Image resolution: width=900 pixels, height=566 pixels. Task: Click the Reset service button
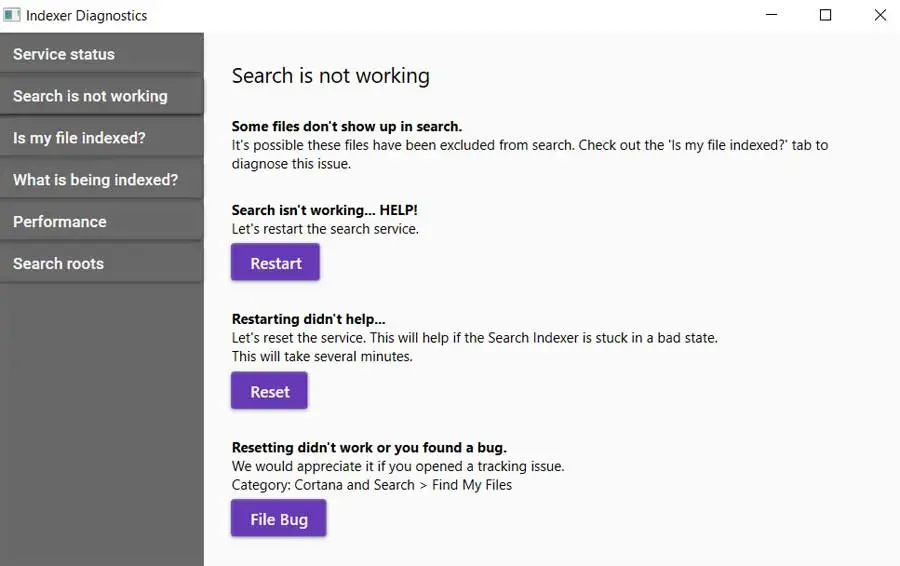[269, 391]
